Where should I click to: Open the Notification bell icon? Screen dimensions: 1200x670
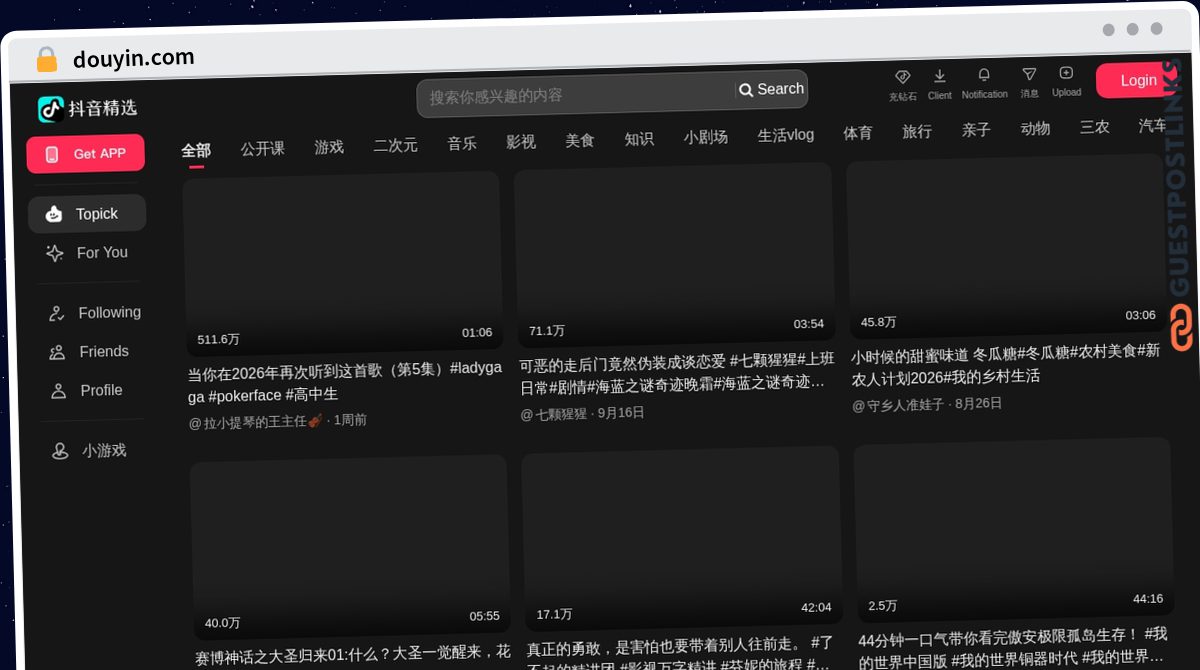pos(984,75)
